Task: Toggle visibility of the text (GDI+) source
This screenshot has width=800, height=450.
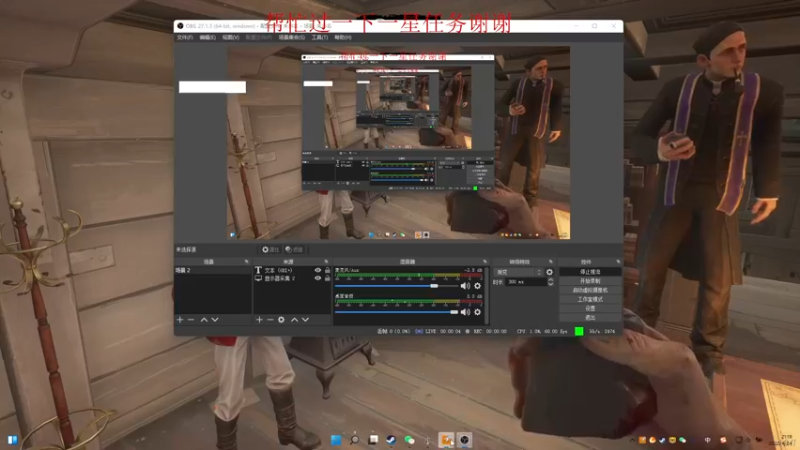Action: pos(318,270)
